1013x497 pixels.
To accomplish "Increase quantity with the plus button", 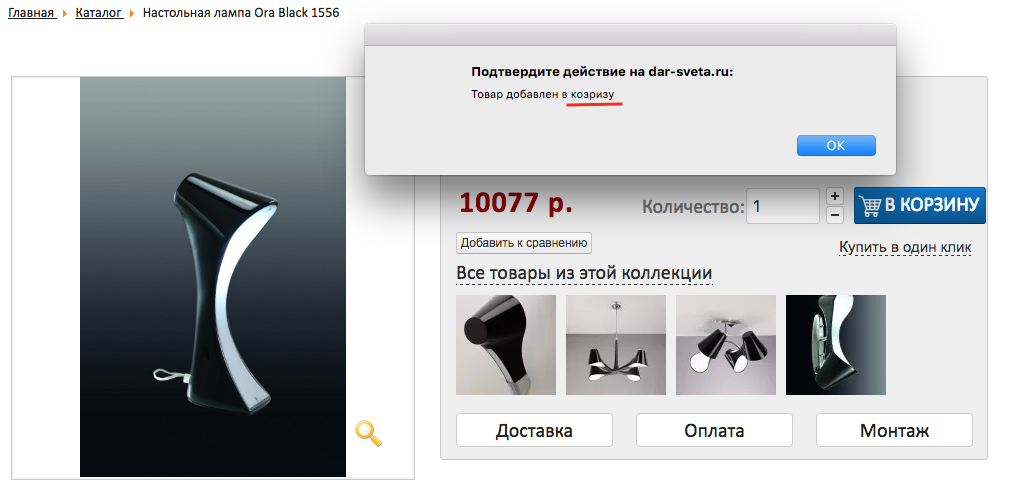I will click(835, 196).
